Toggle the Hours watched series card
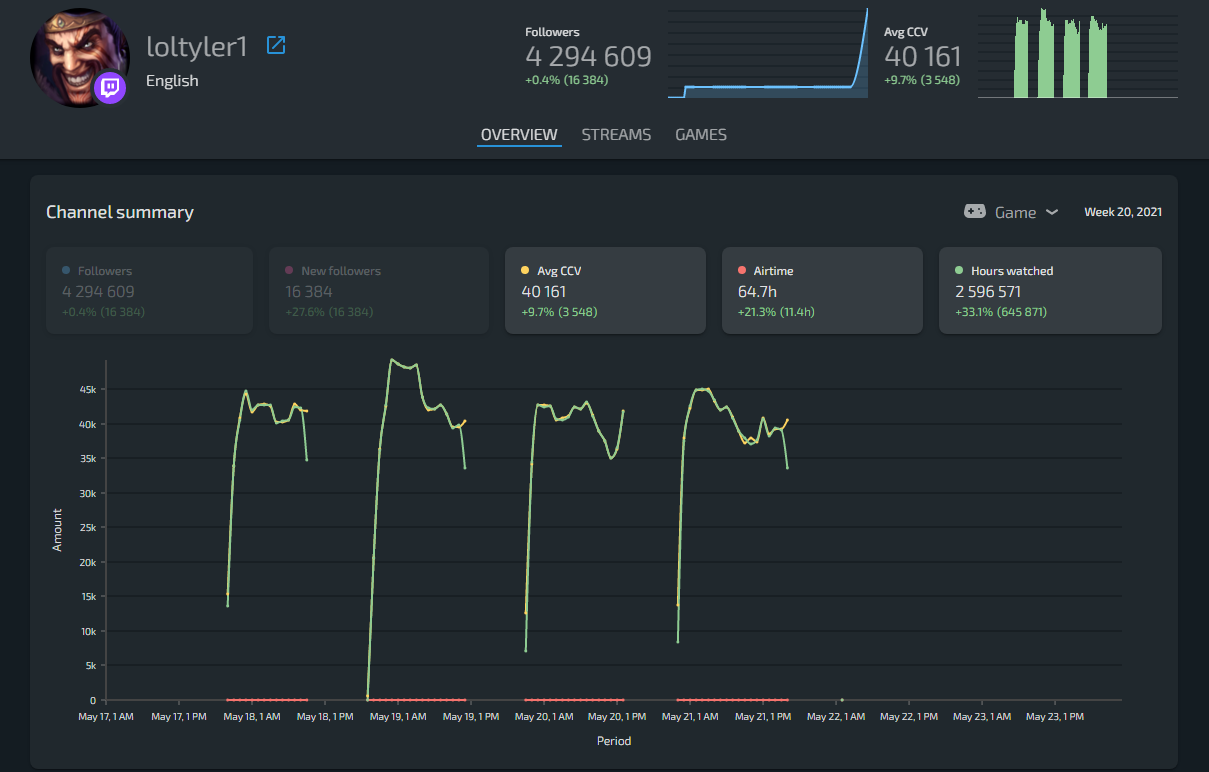 (1050, 291)
